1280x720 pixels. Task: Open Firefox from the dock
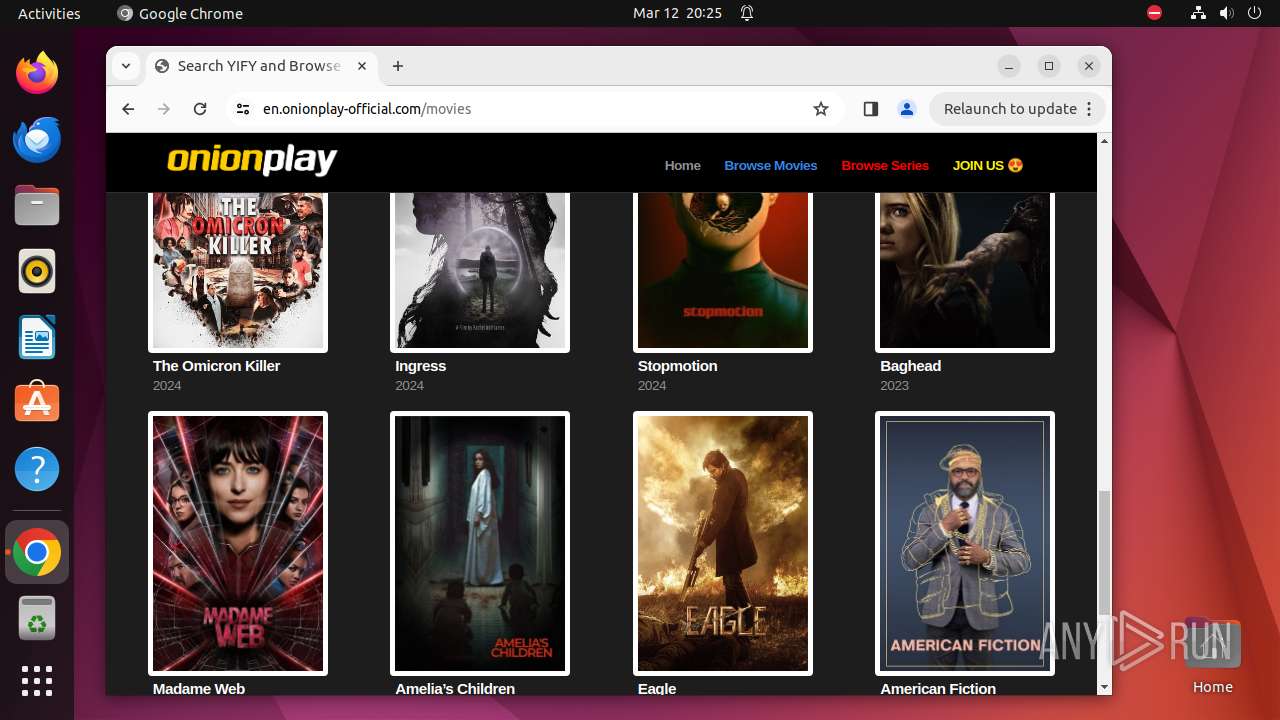click(37, 73)
